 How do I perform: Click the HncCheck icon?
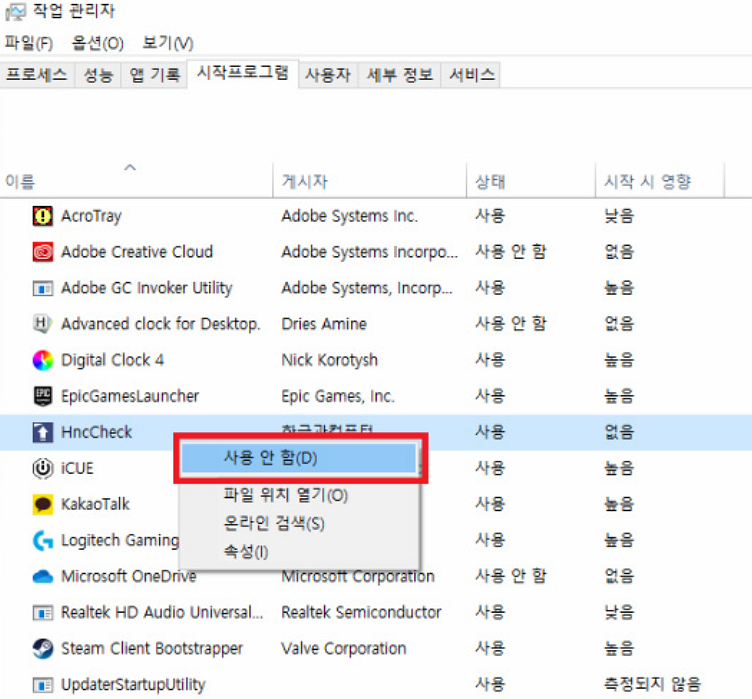(43, 432)
